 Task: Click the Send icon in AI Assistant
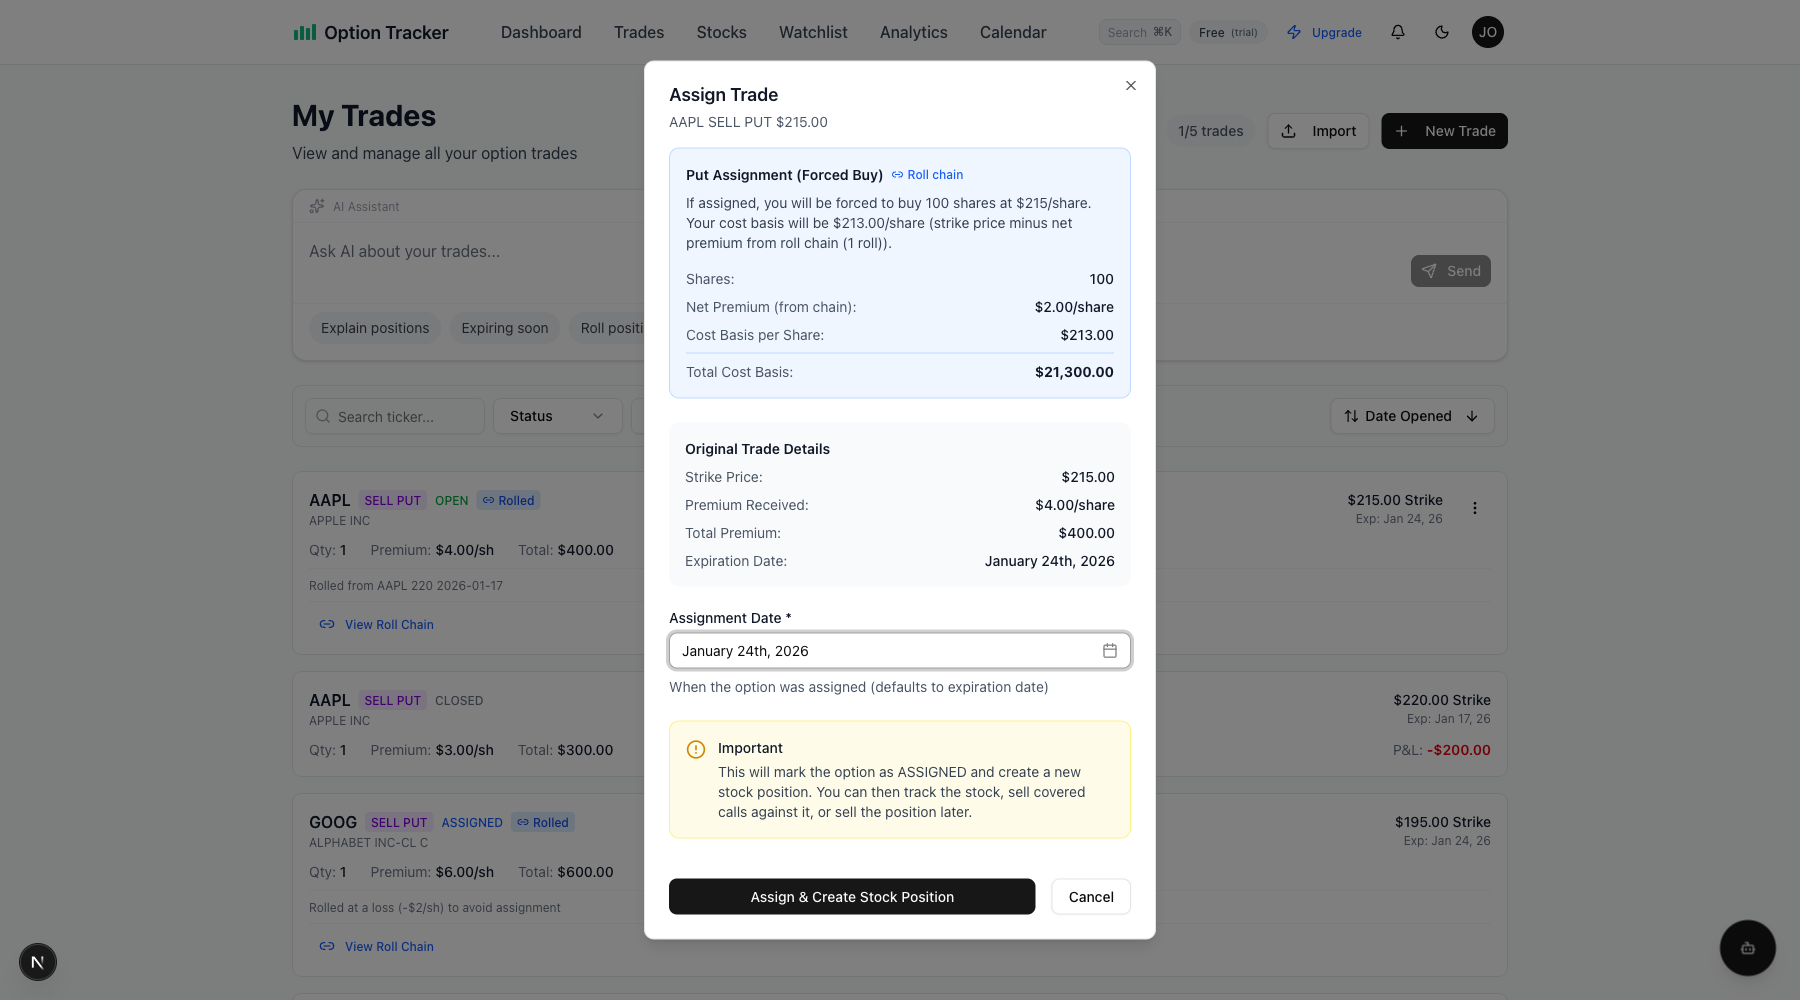coord(1429,270)
